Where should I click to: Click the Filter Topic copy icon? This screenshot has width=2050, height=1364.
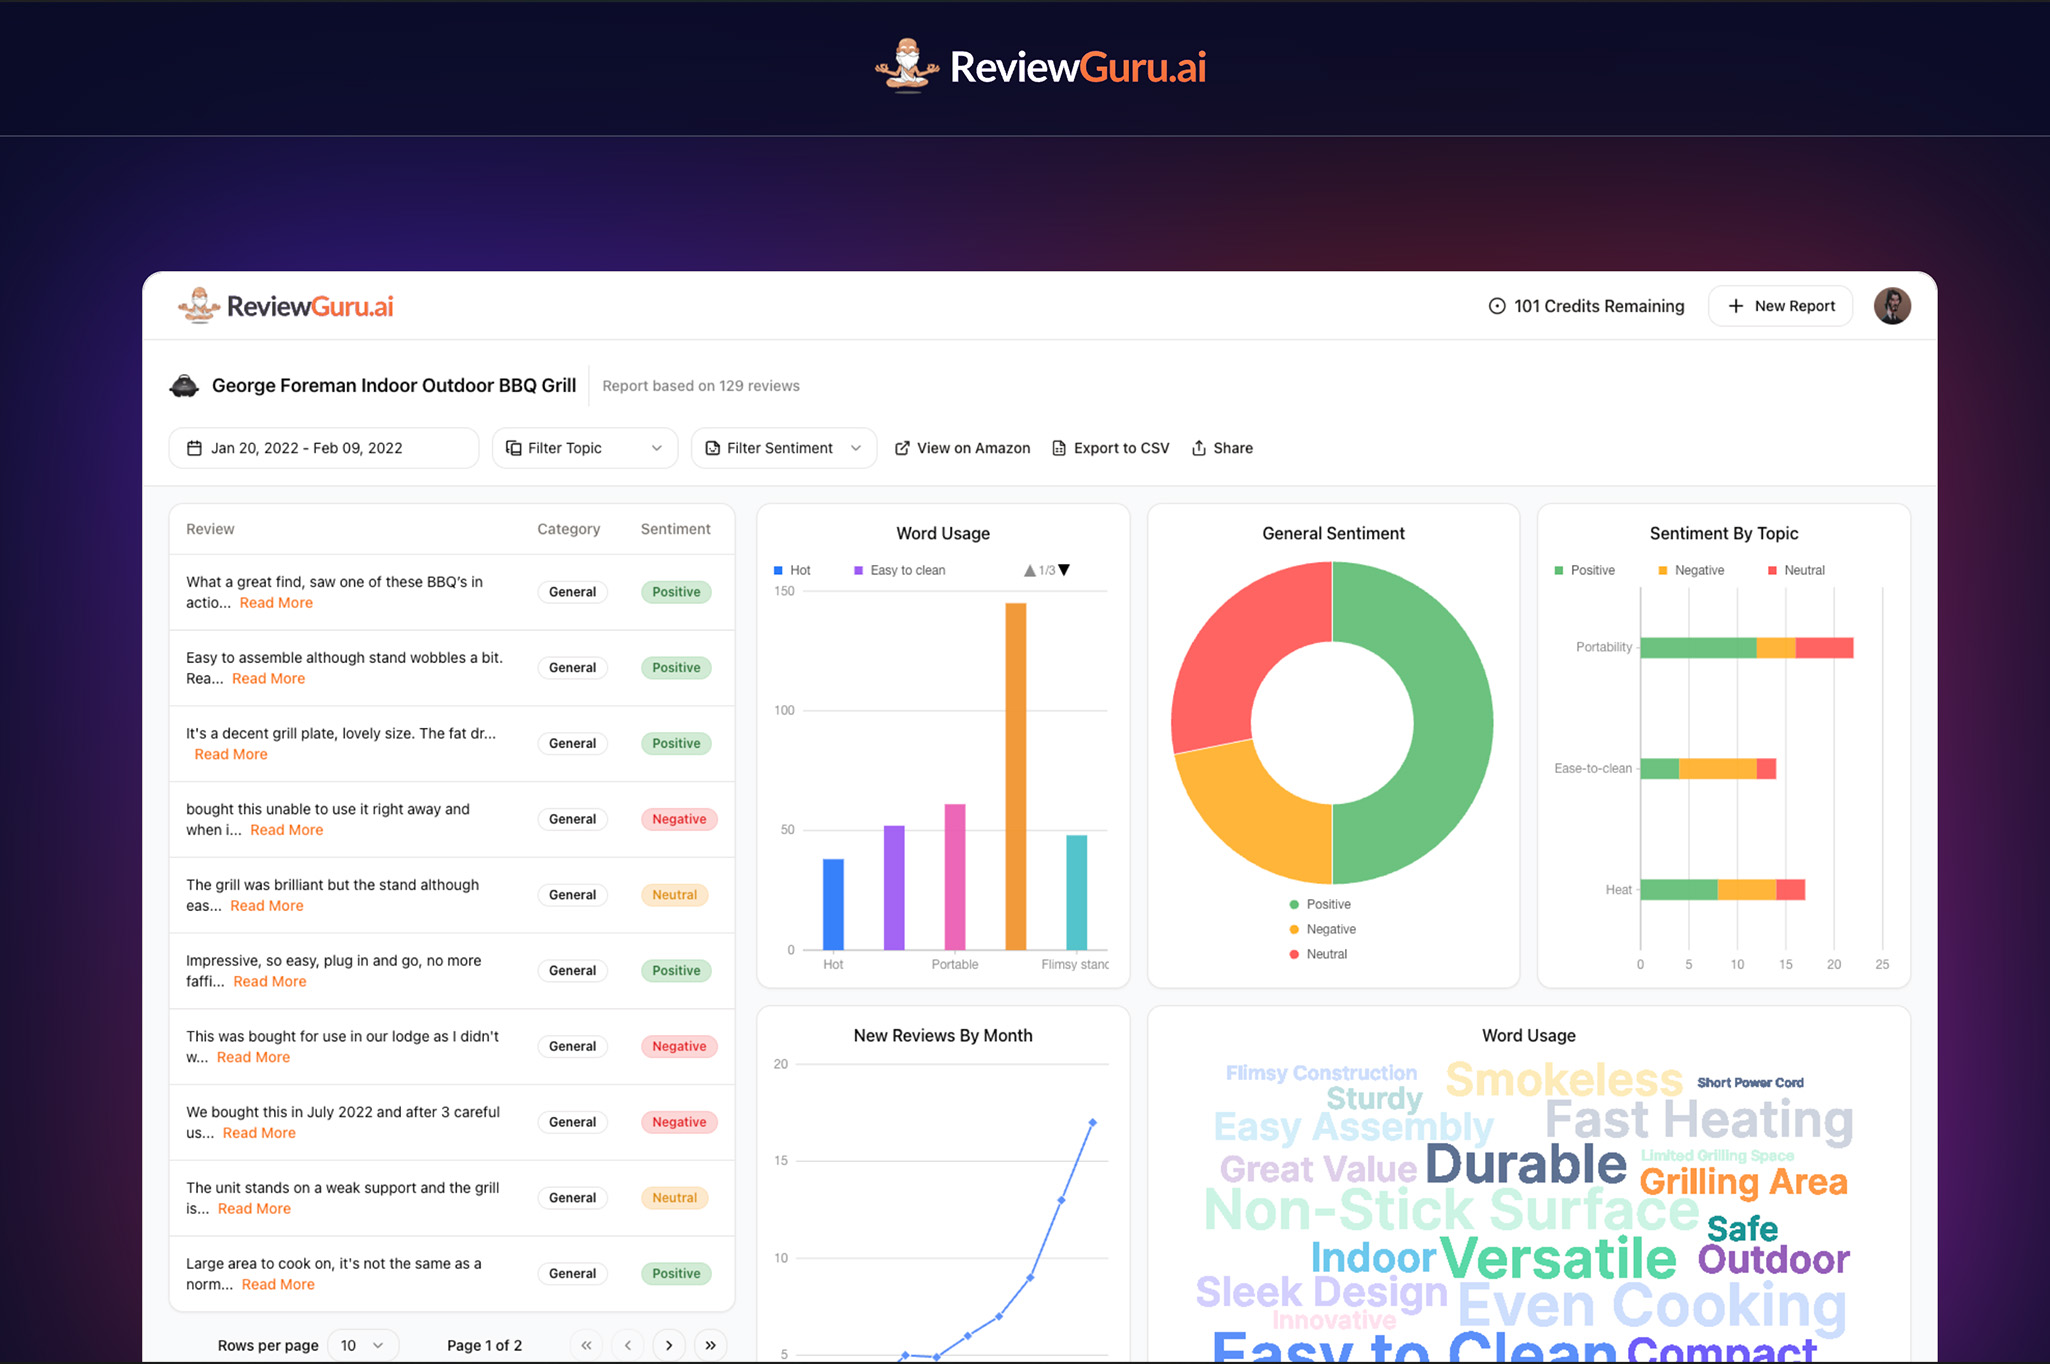pyautogui.click(x=514, y=448)
